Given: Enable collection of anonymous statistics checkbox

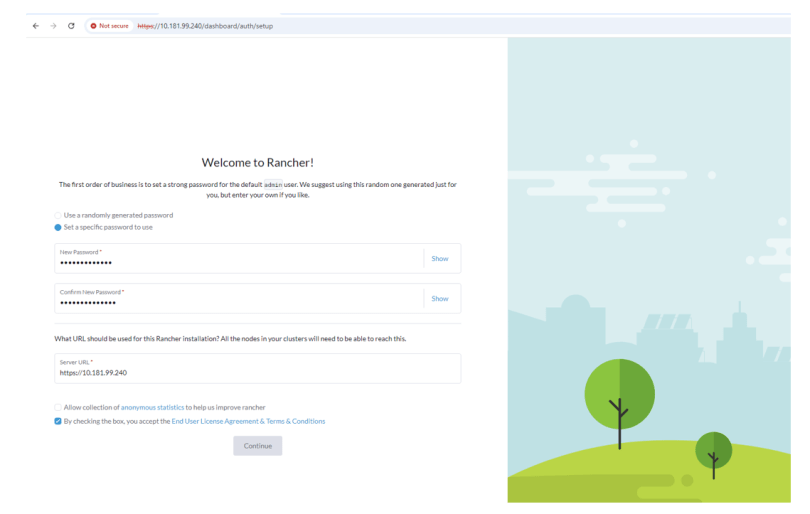Looking at the screenshot, I should 58,408.
